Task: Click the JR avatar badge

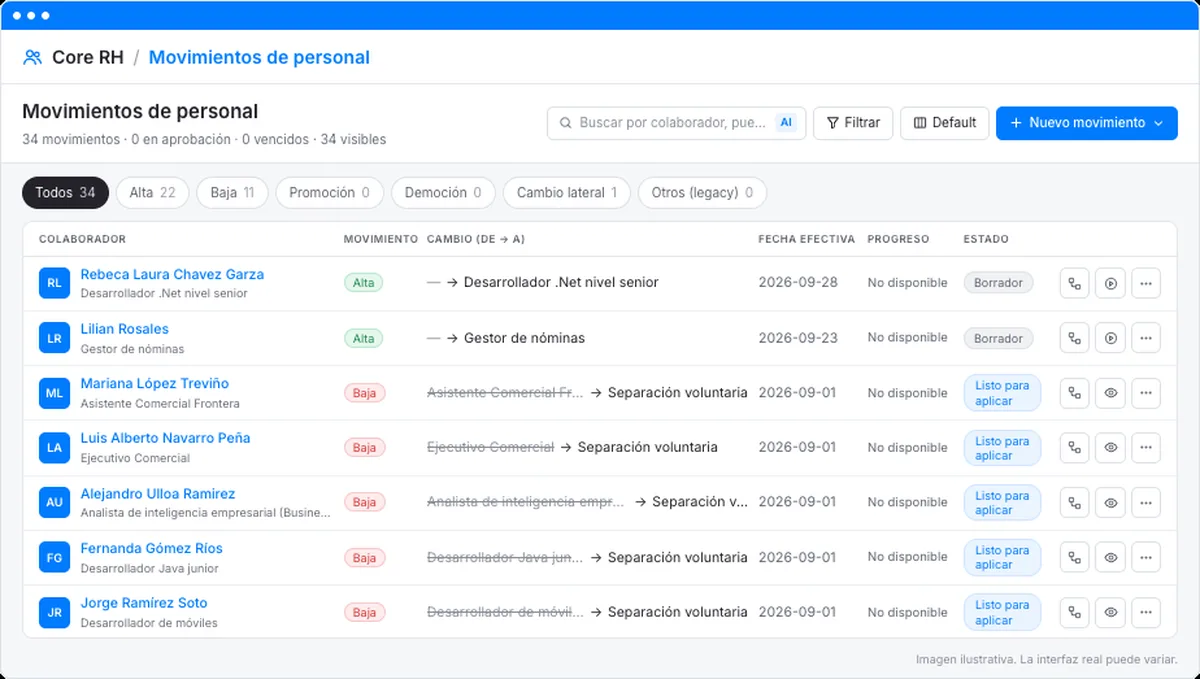Action: pos(54,612)
